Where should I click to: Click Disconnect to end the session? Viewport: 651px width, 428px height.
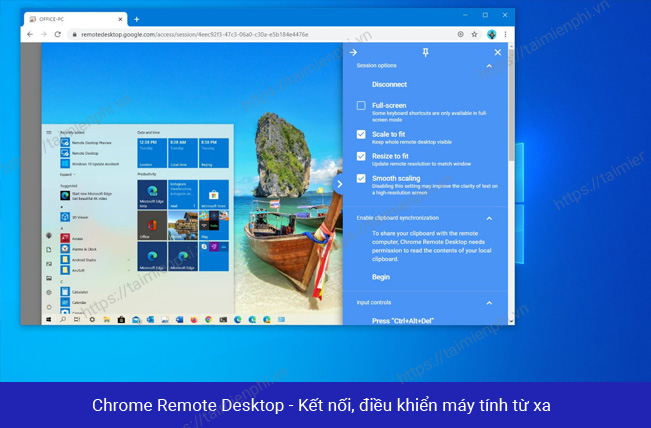coord(389,85)
